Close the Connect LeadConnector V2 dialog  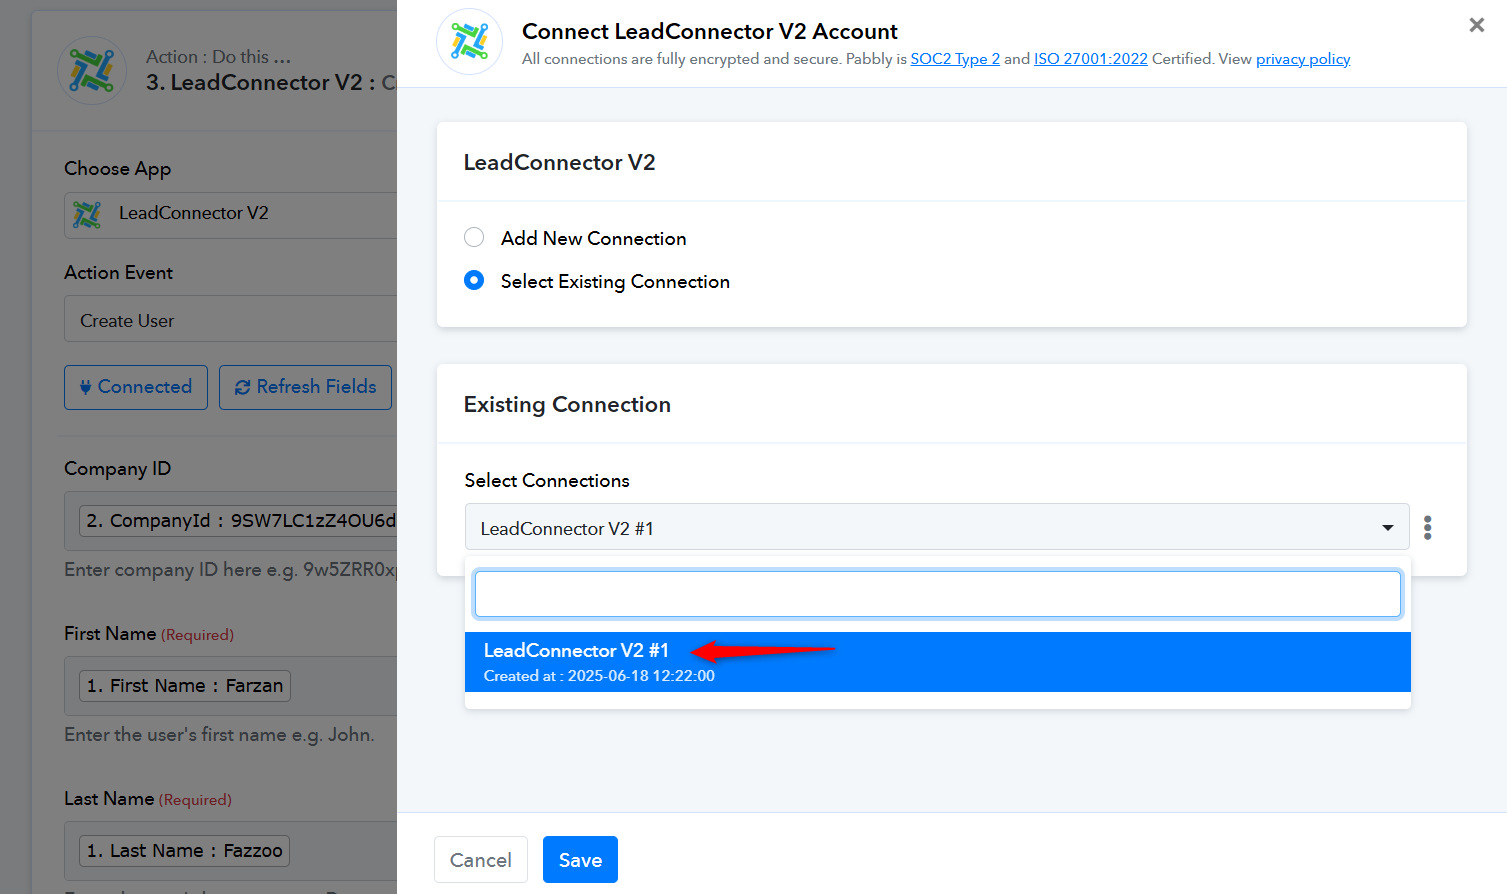(x=1476, y=25)
